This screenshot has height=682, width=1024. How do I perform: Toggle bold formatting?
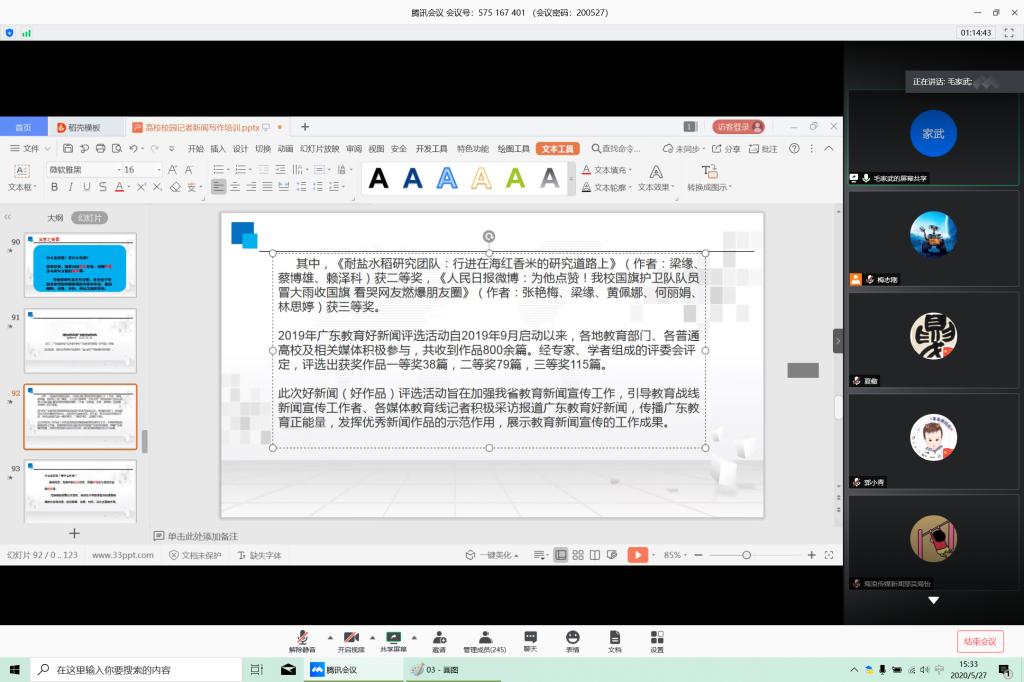pyautogui.click(x=55, y=186)
